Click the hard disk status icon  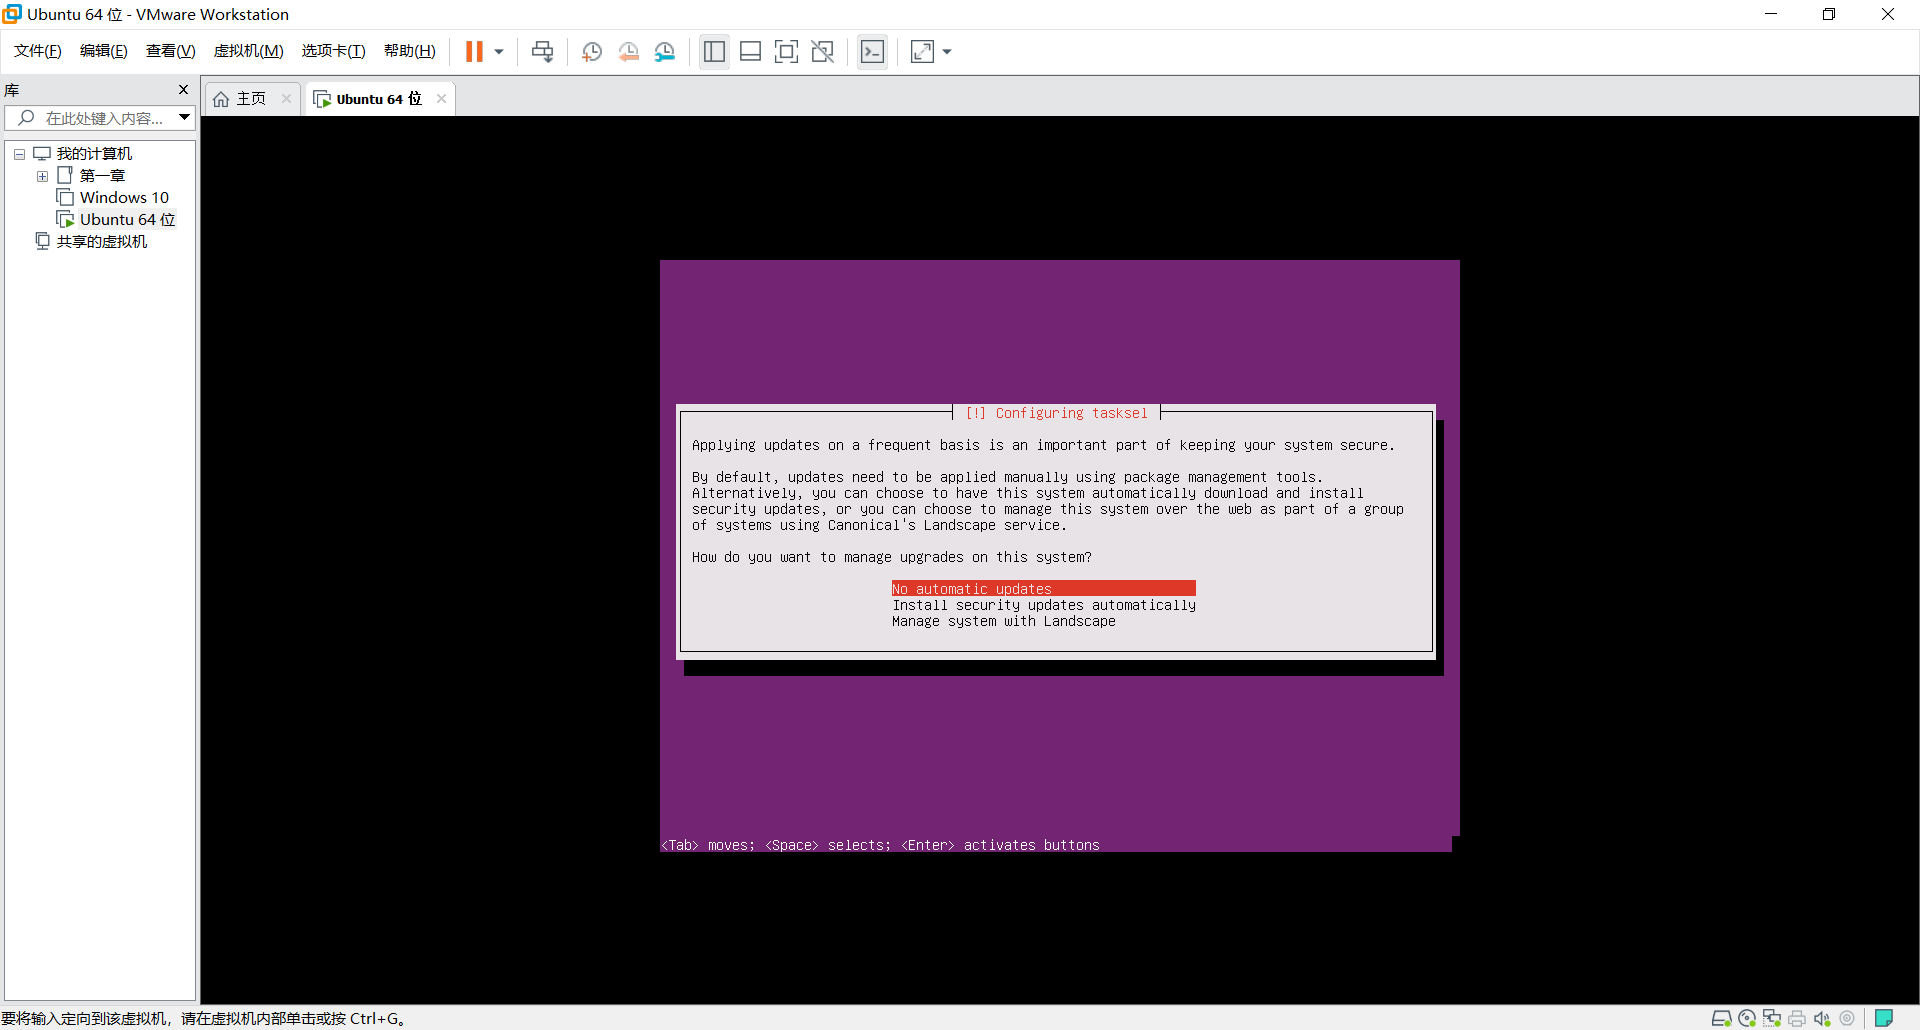(x=1721, y=1018)
